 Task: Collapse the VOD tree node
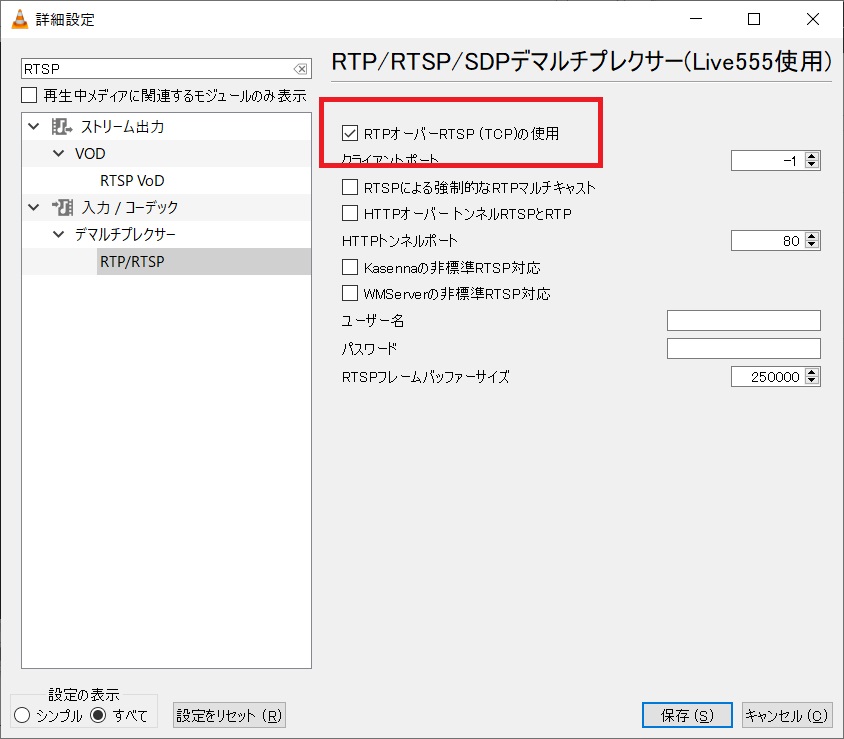tap(57, 153)
